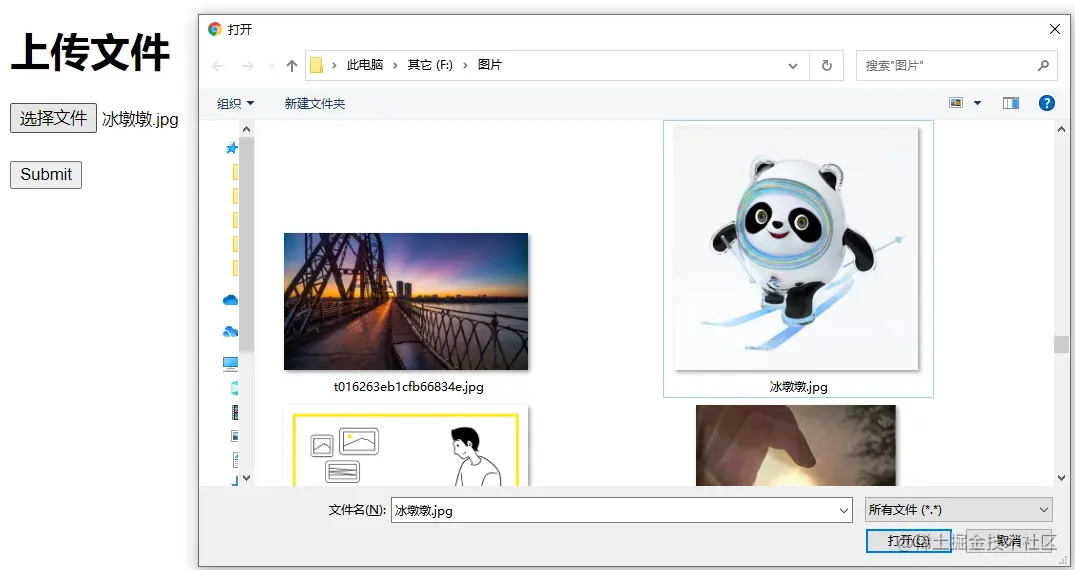Select the second cloud drive icon in the sidebar
1075x570 pixels.
[x=230, y=332]
